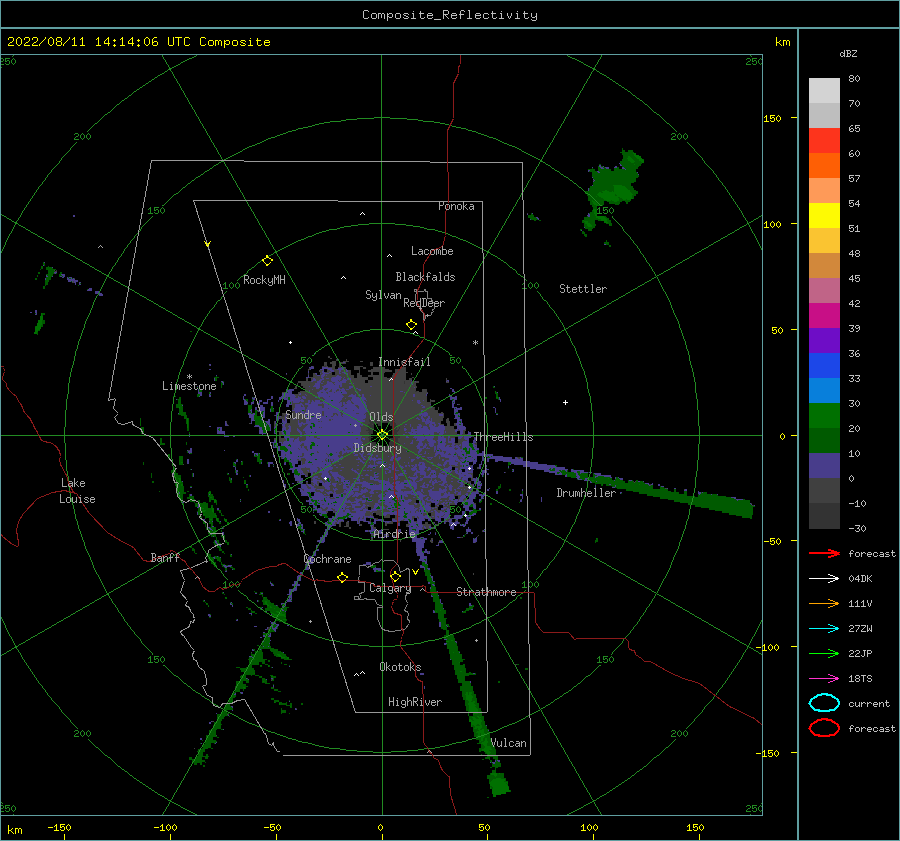Select the deep orange 57-60 dBZ swatch
The width and height of the screenshot is (900, 841).
tap(824, 166)
